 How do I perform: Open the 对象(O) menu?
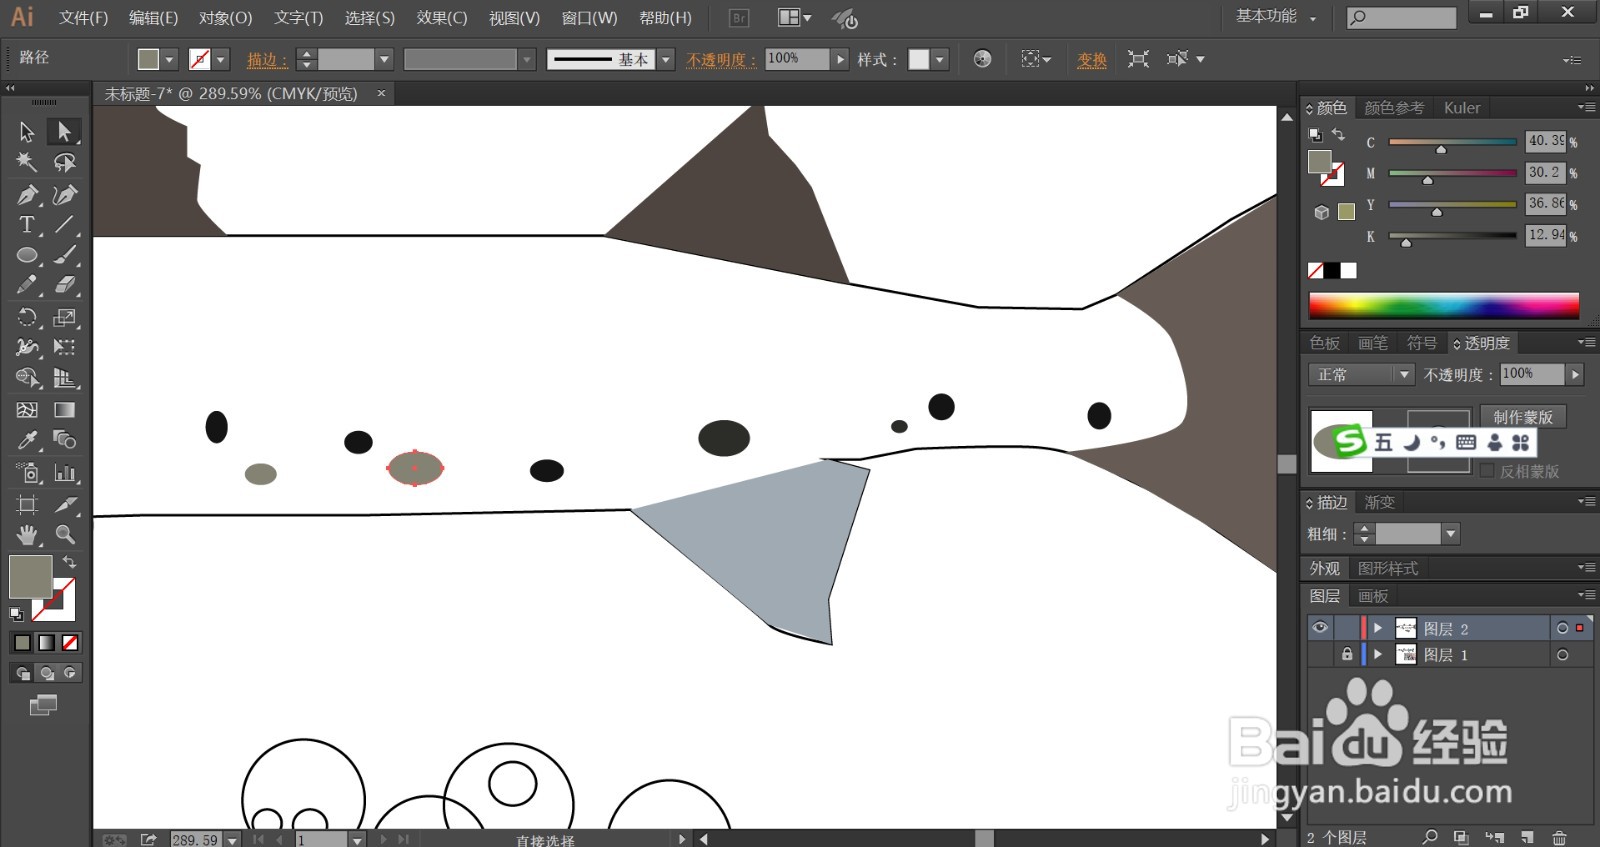(225, 18)
